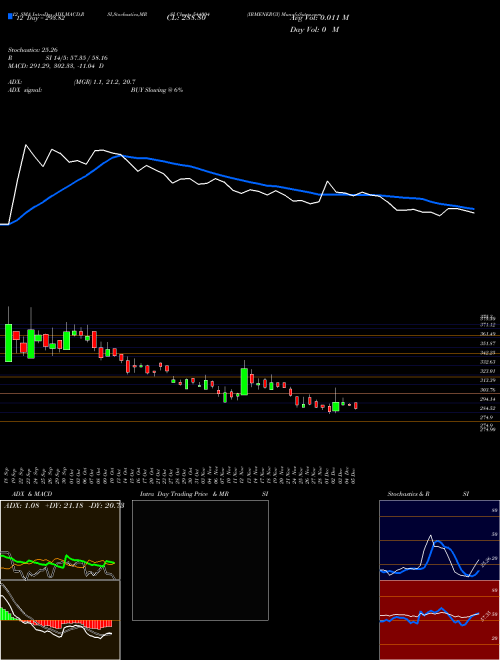Click the blue SMA legend square
This screenshot has width=500, height=660.
coord(10,17)
